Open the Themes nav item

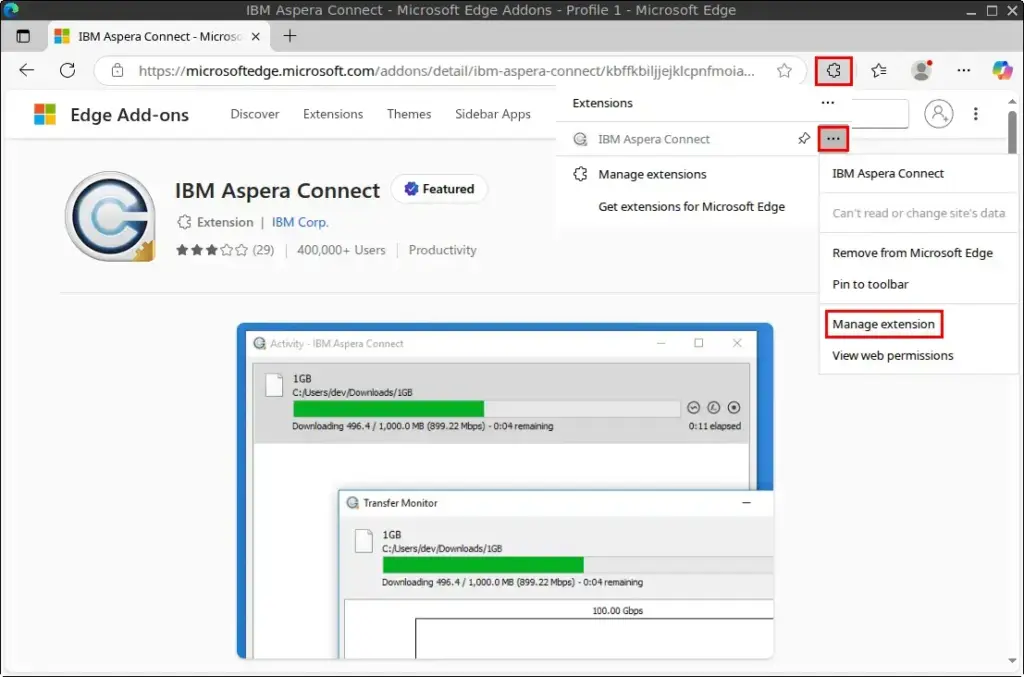pyautogui.click(x=409, y=114)
